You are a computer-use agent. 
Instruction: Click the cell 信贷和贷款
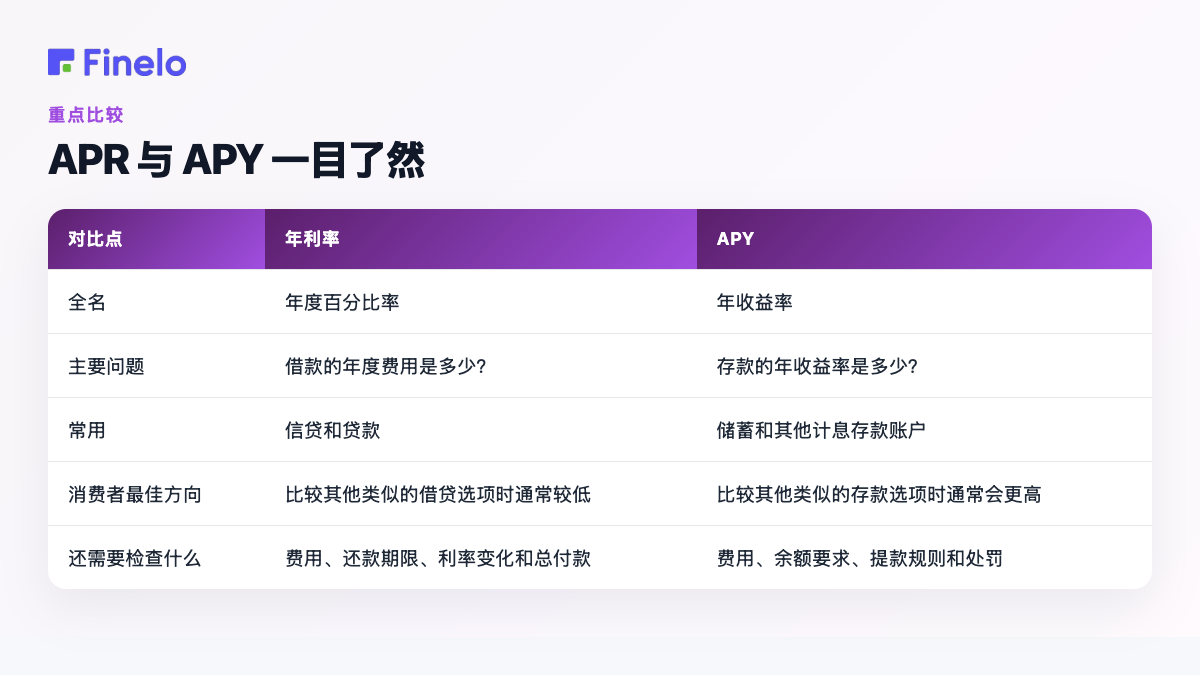(332, 430)
